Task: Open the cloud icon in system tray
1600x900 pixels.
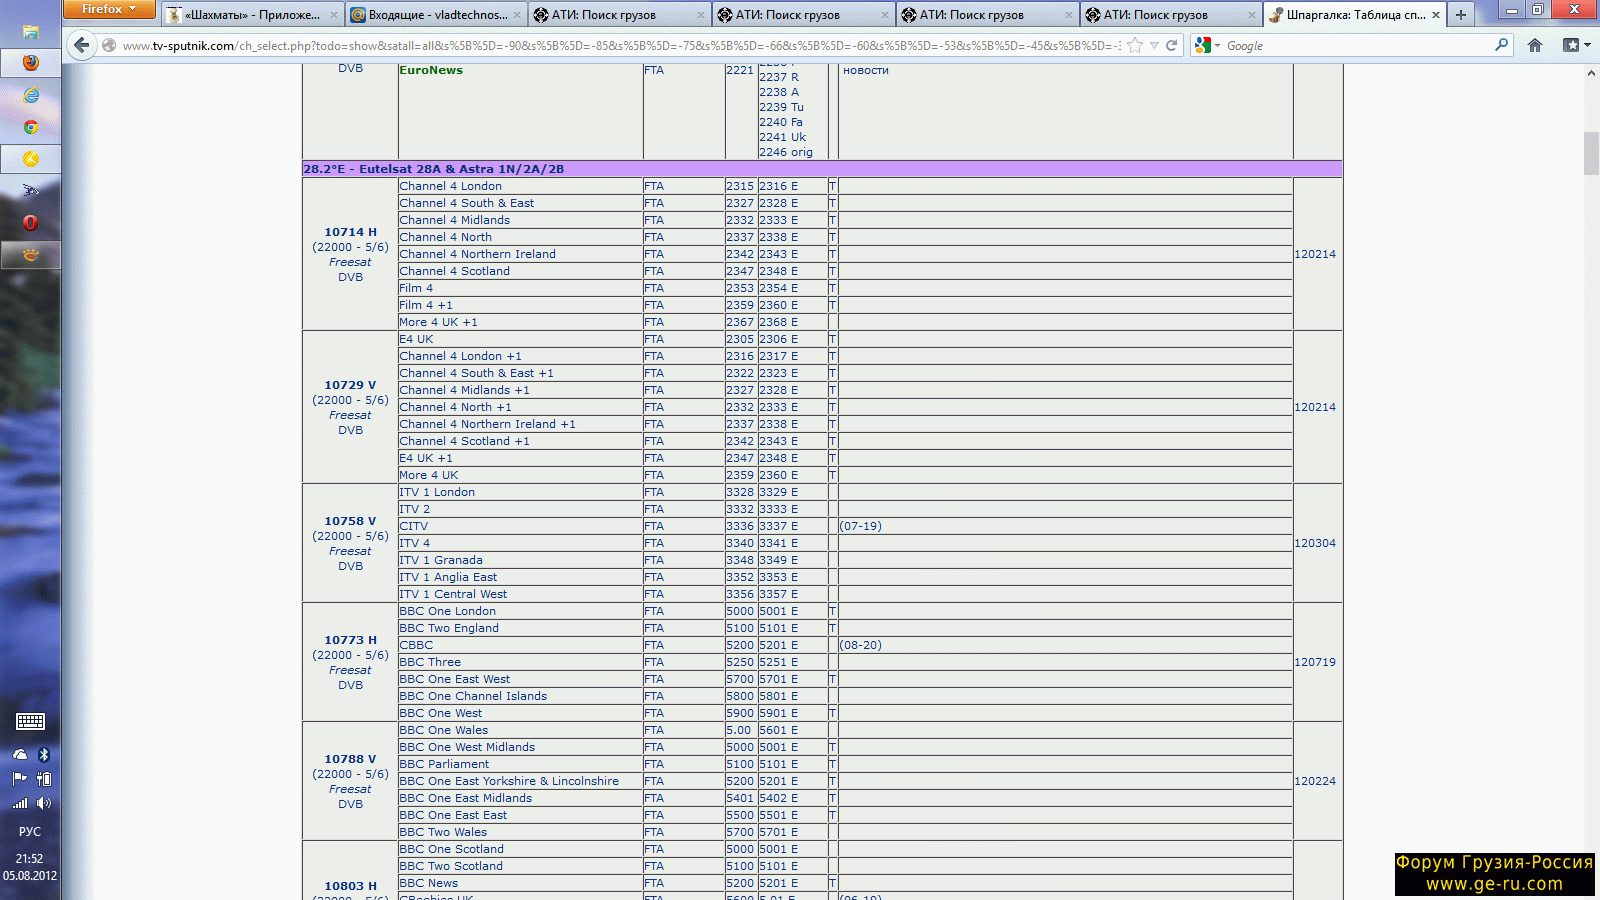Action: point(20,755)
